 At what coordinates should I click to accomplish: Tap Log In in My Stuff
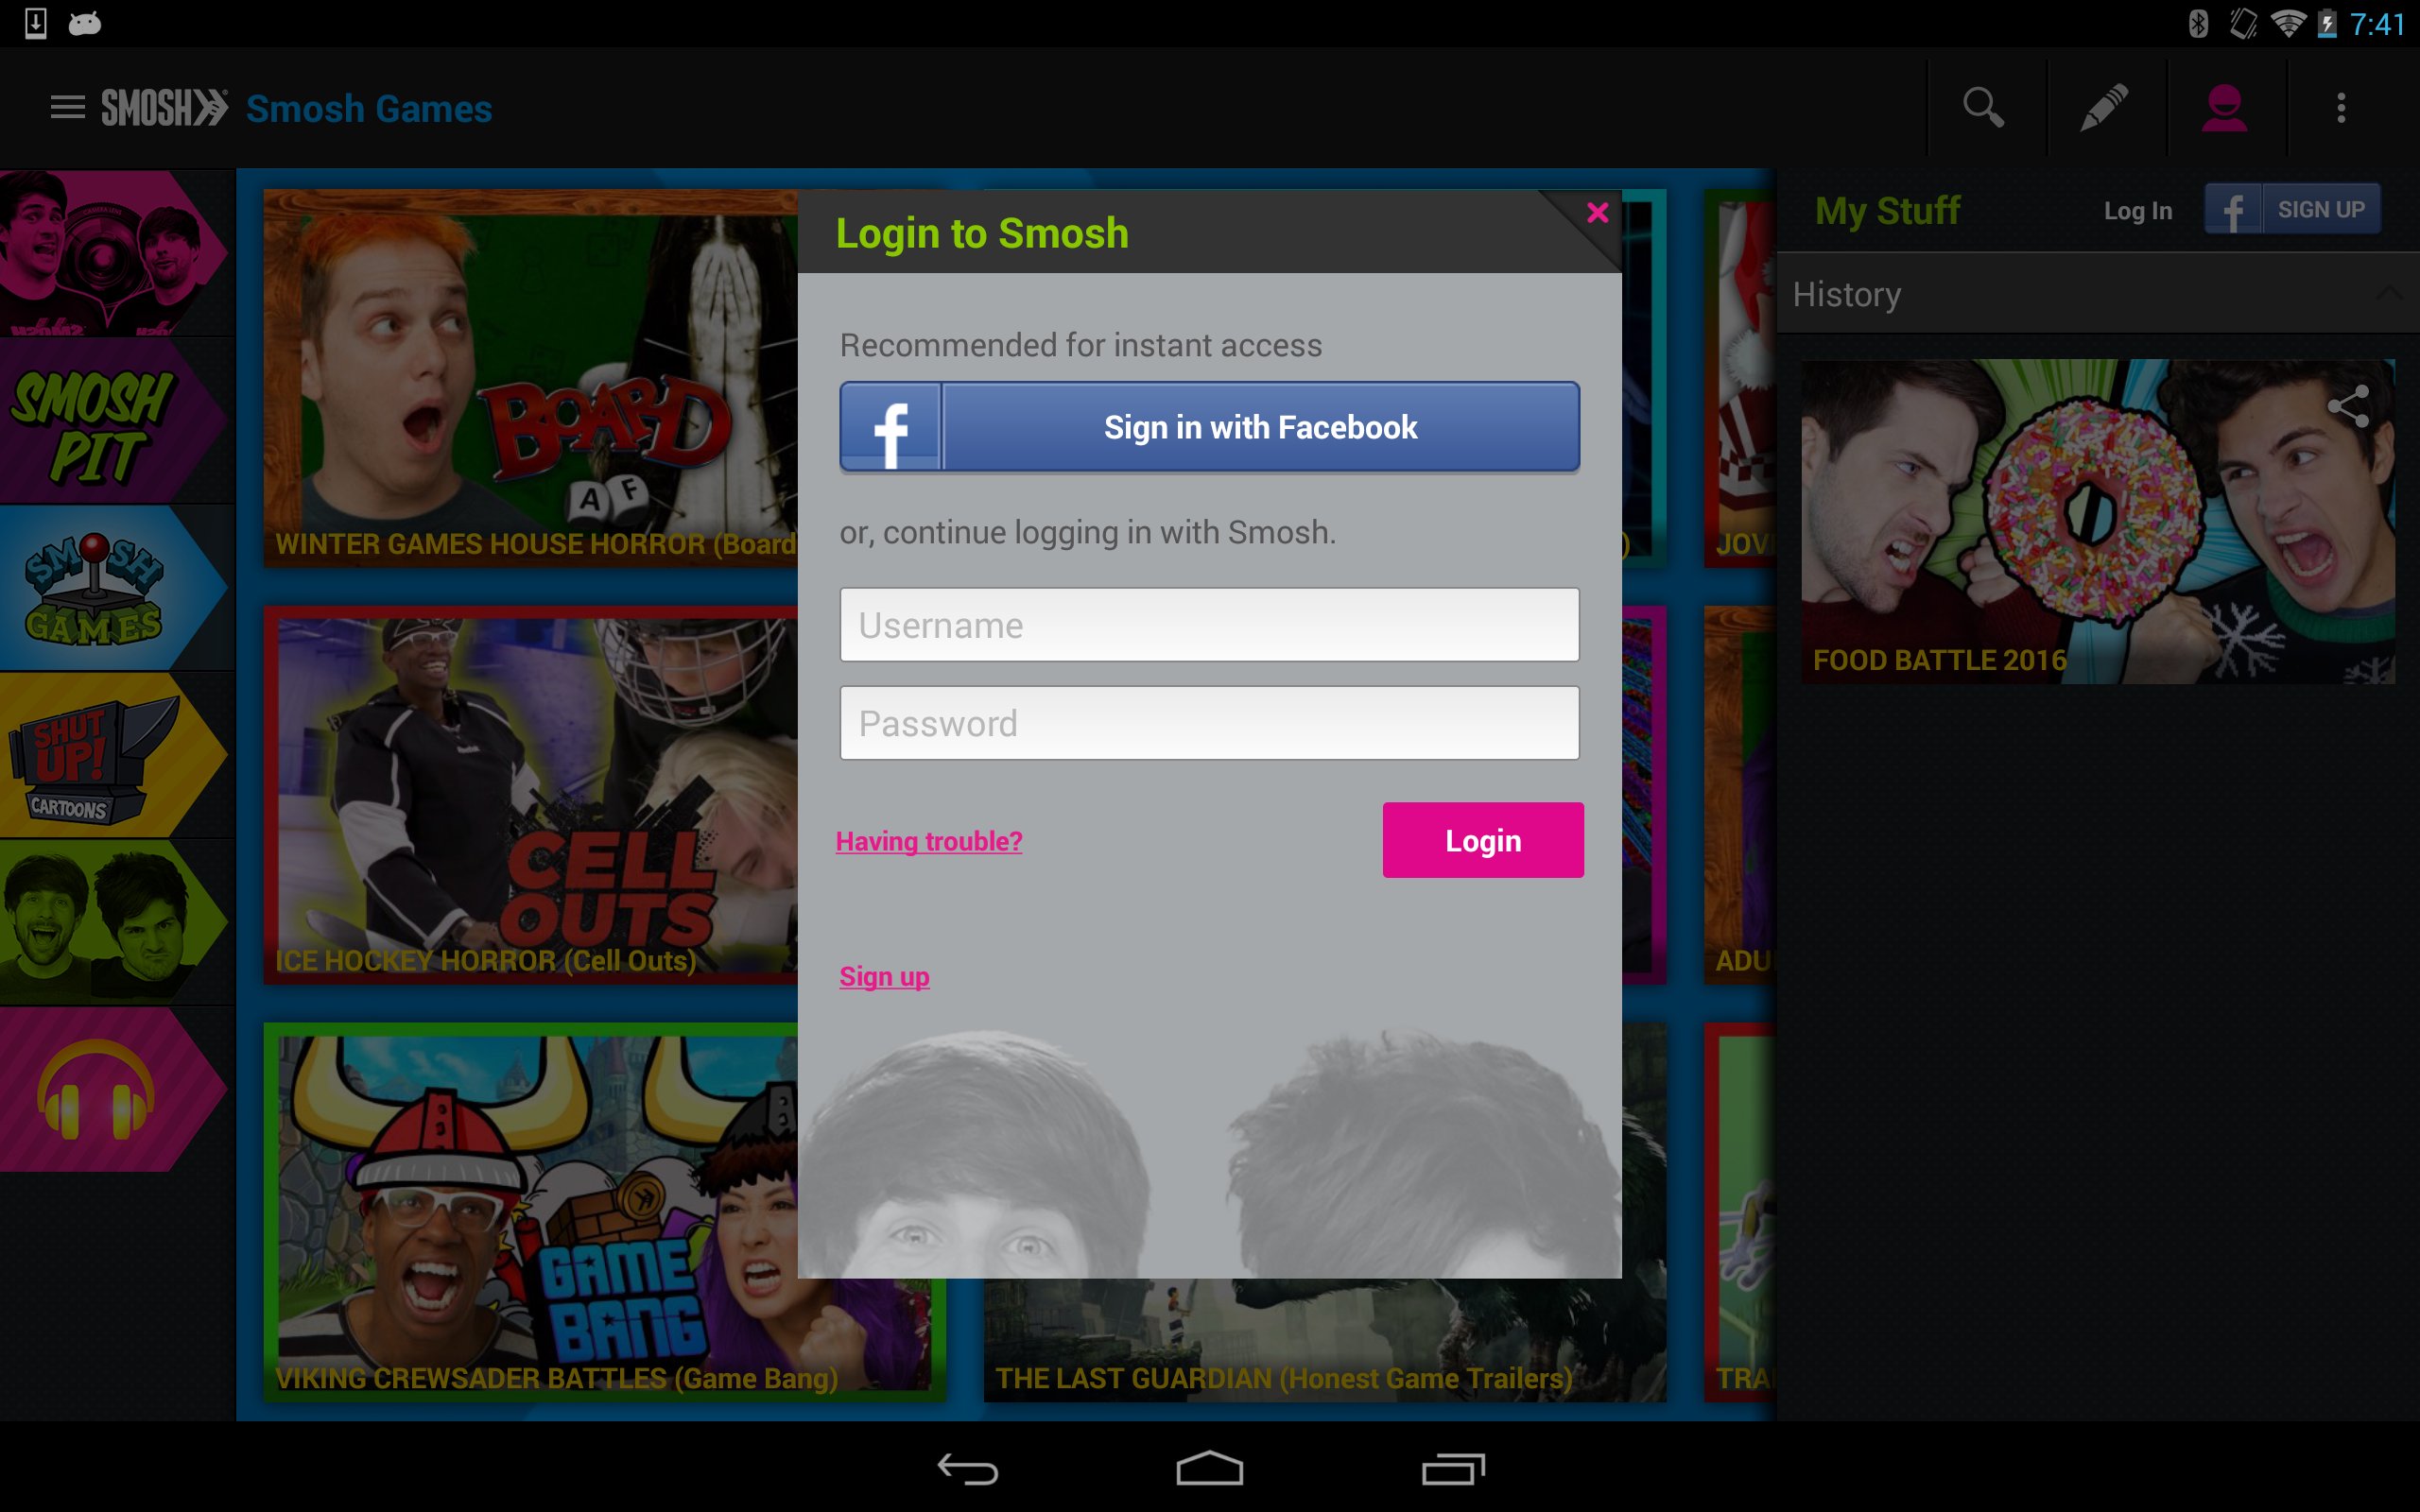click(x=2137, y=210)
